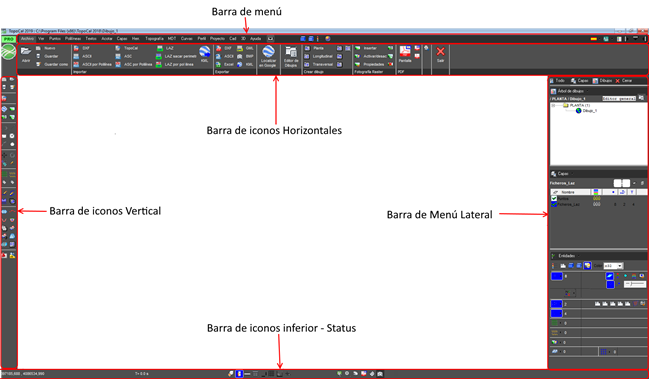Viewport: 649px width, 379px height.
Task: Switch to the Todo tab in side panel
Action: [x=557, y=81]
